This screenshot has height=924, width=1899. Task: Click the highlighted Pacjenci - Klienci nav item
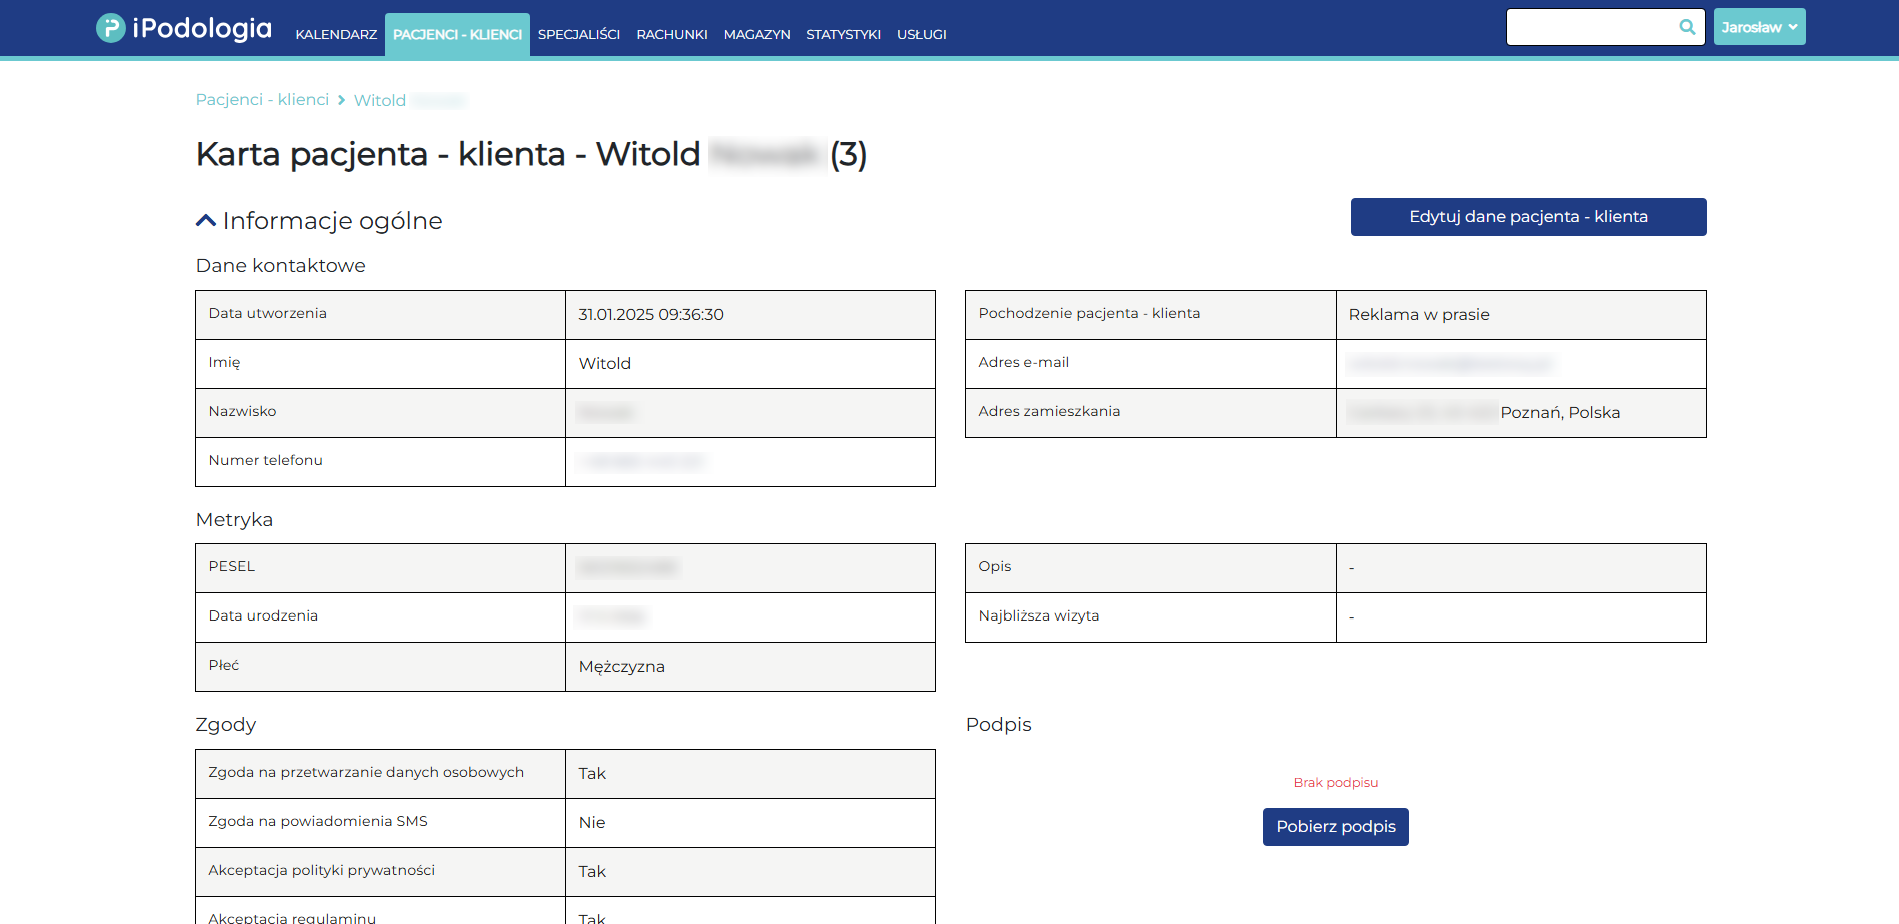click(457, 34)
